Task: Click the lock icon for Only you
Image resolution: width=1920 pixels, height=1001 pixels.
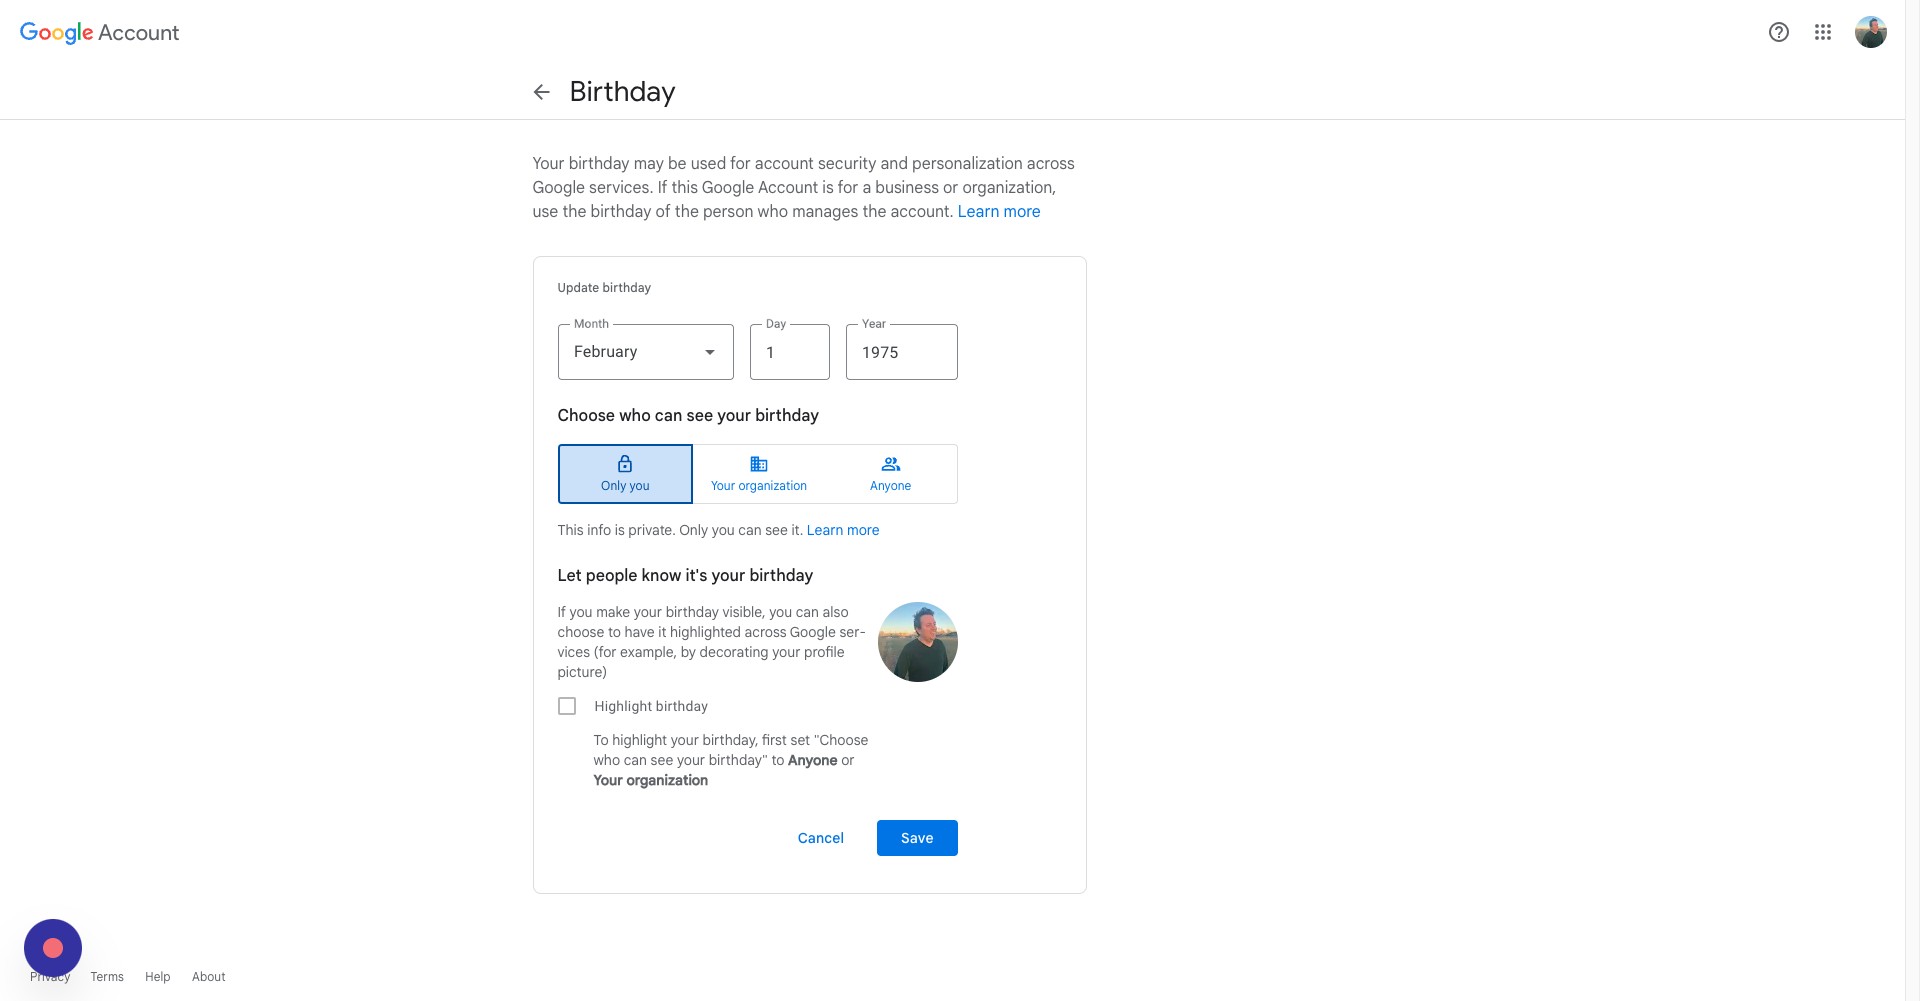Action: [x=625, y=464]
